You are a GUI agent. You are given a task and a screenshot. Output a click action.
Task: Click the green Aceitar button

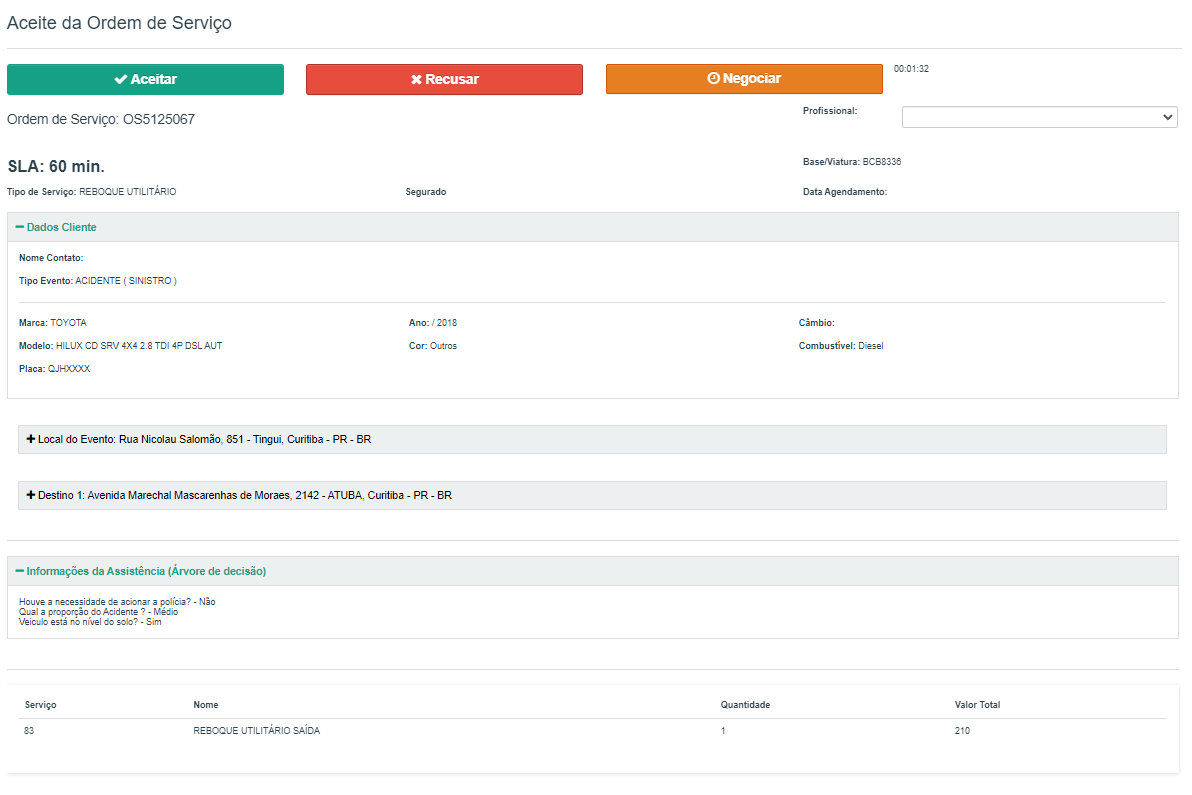tap(145, 80)
